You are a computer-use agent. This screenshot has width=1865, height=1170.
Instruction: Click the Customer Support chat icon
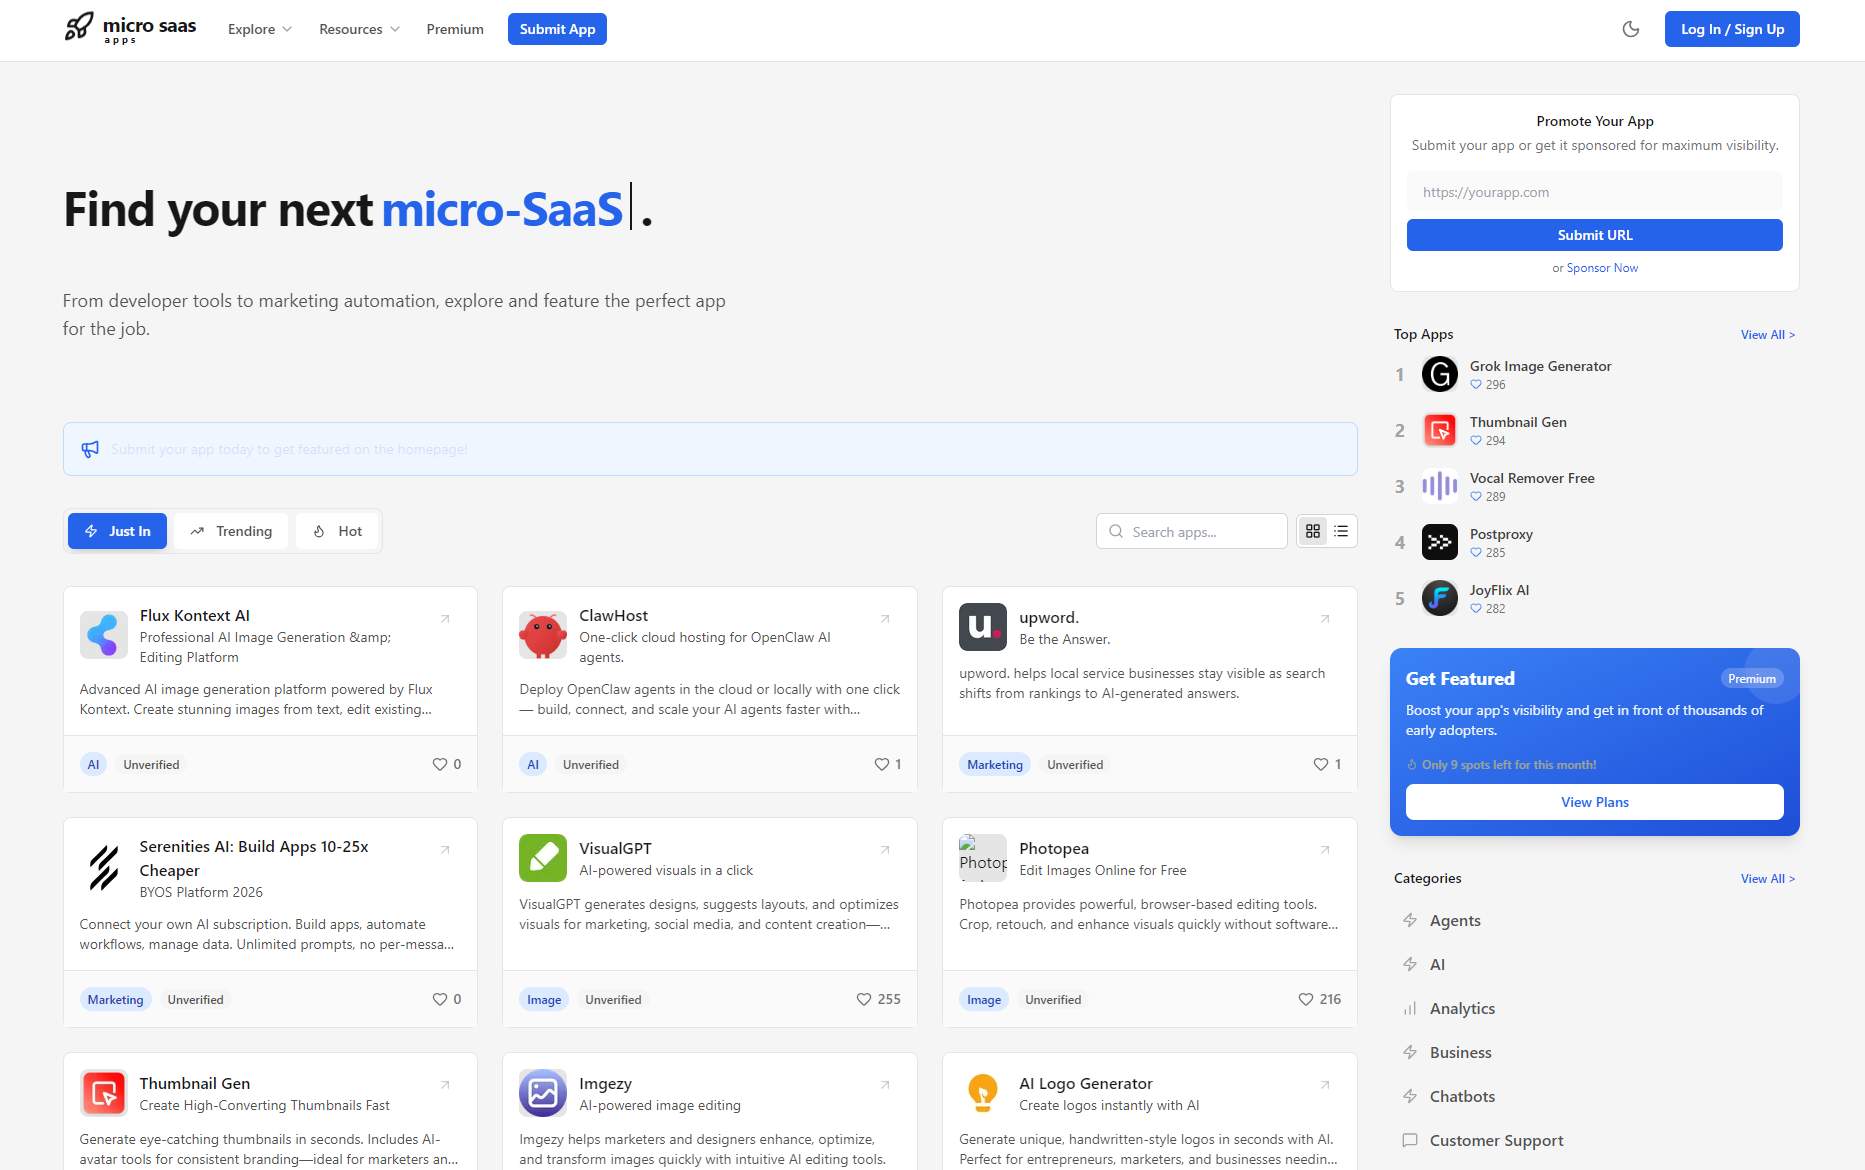coord(1411,1140)
